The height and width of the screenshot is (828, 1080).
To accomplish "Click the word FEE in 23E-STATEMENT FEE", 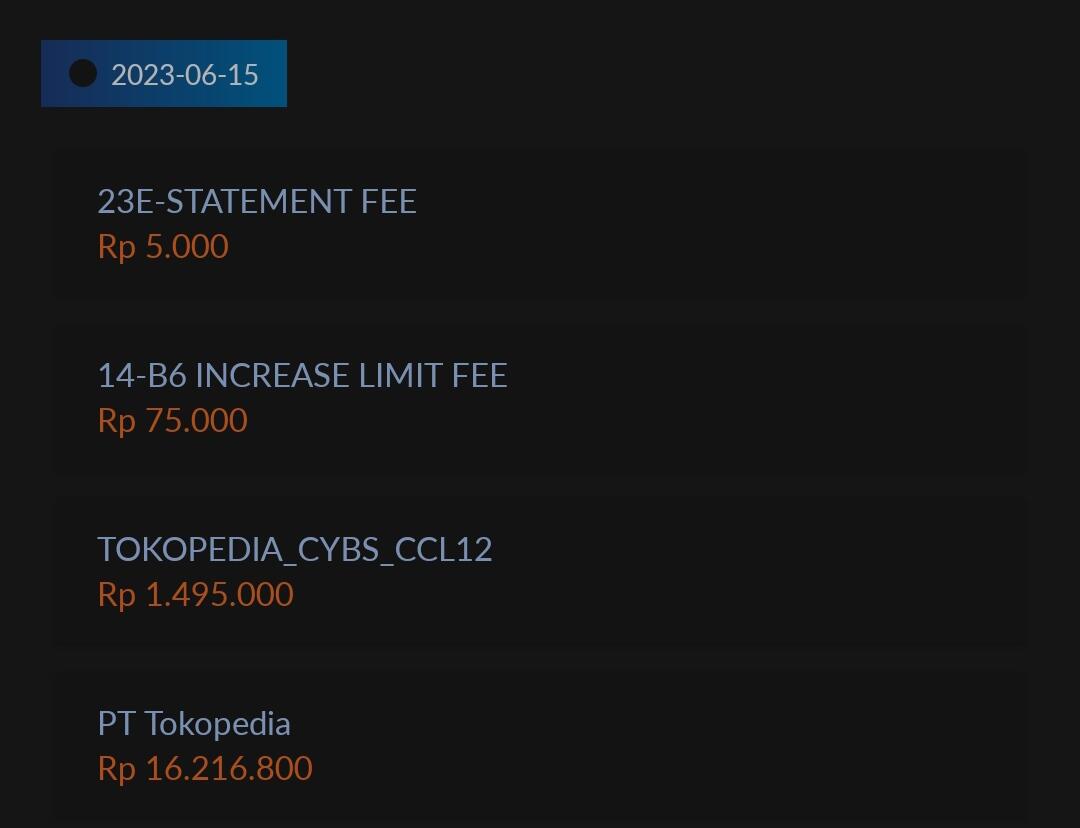I will tap(389, 201).
